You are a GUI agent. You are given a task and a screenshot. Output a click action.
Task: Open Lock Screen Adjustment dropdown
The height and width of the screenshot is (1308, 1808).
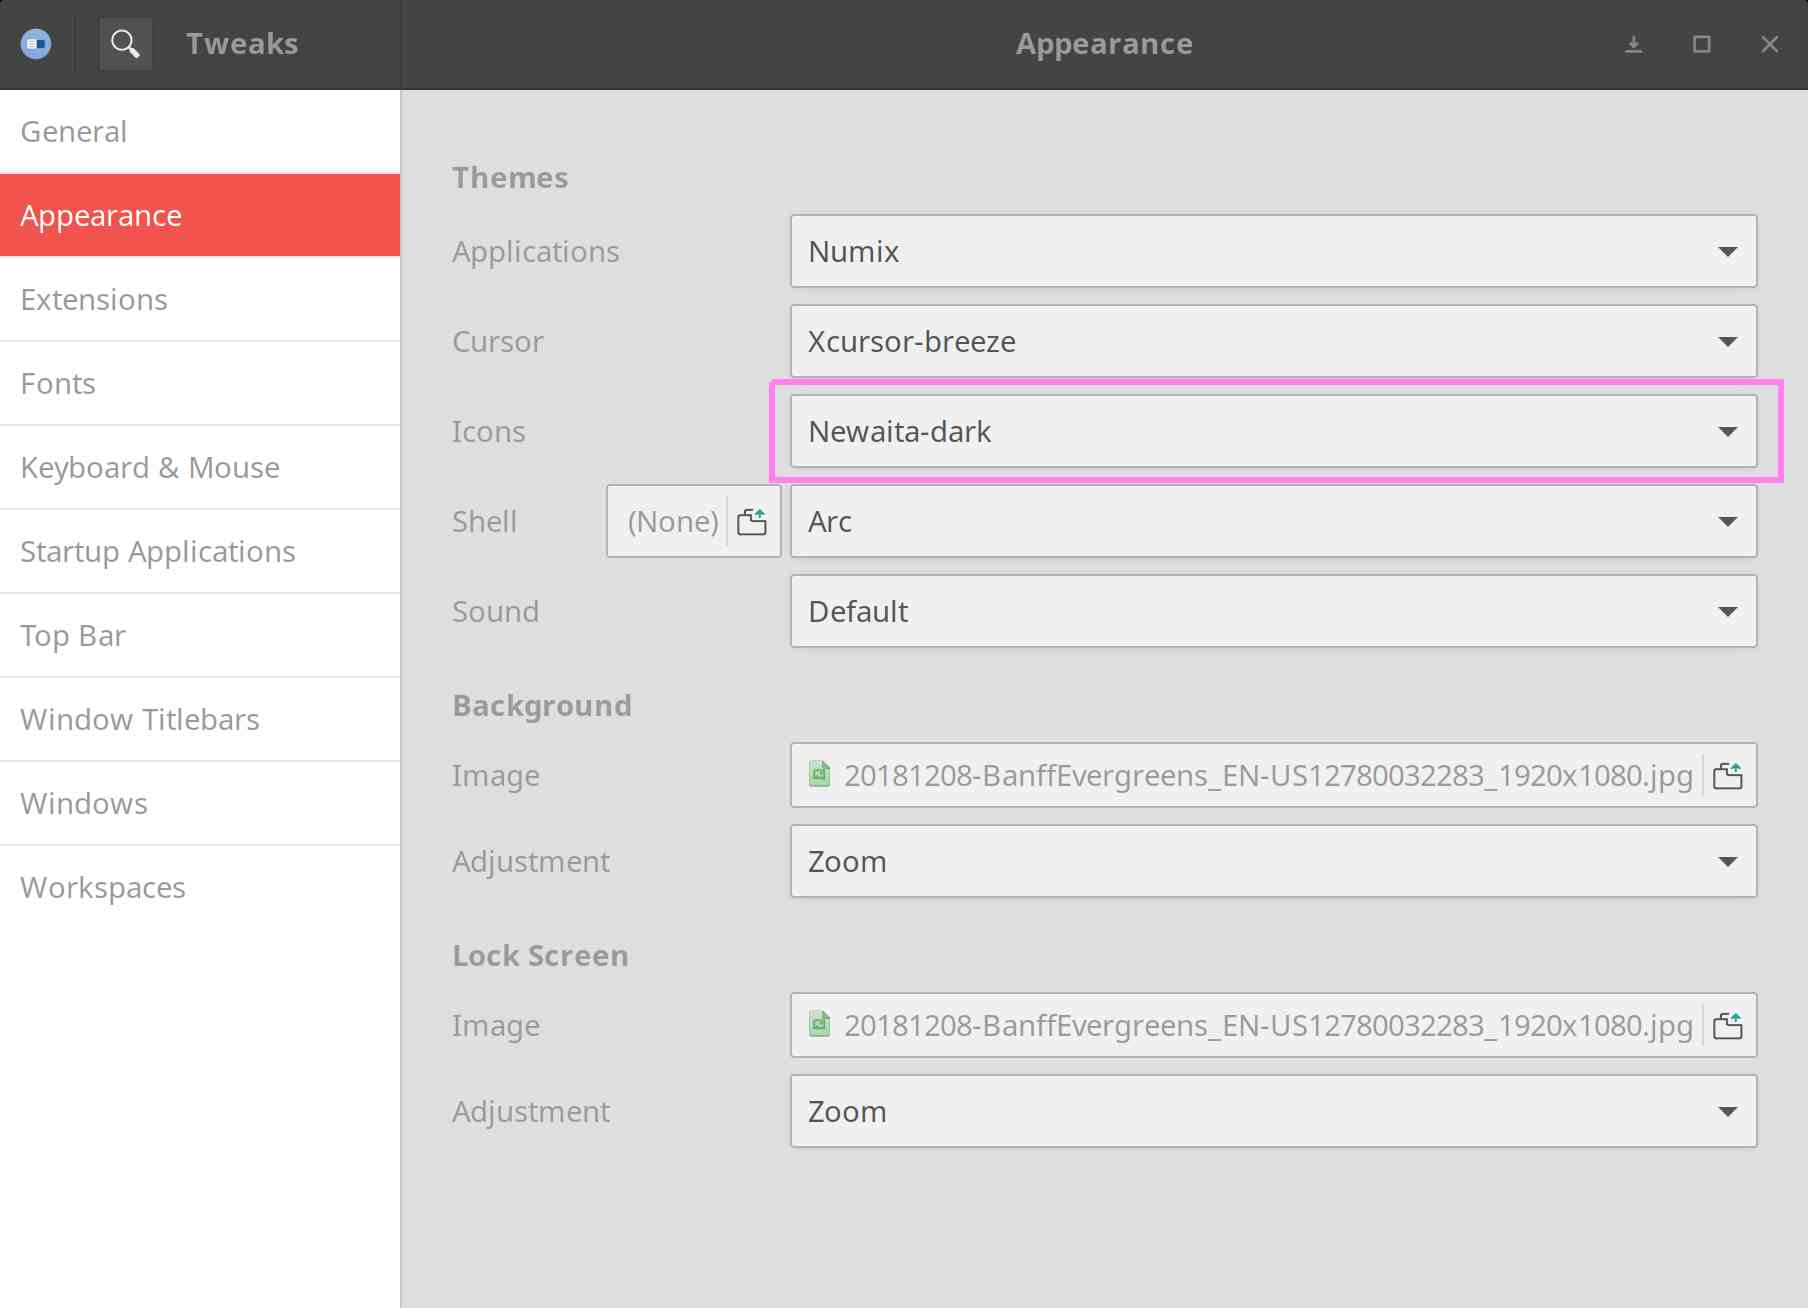tap(1273, 1111)
